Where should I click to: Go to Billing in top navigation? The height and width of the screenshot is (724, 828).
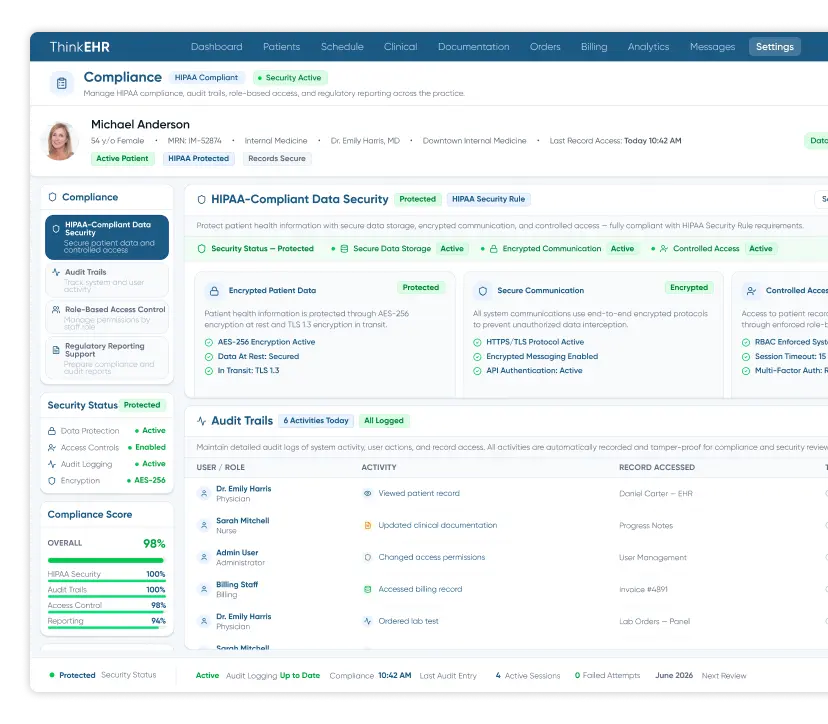594,46
